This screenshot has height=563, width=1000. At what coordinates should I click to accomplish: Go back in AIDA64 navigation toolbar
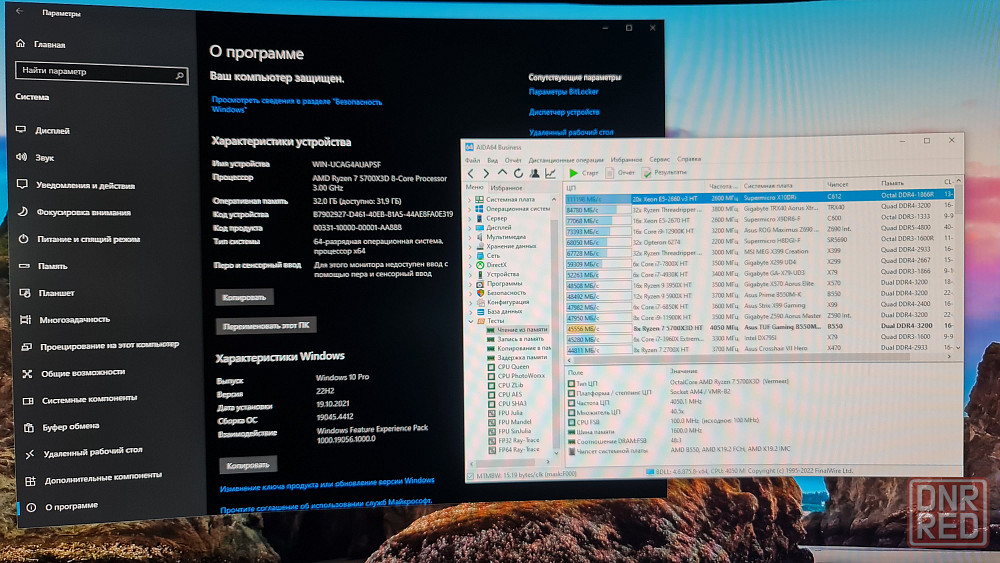[x=471, y=173]
